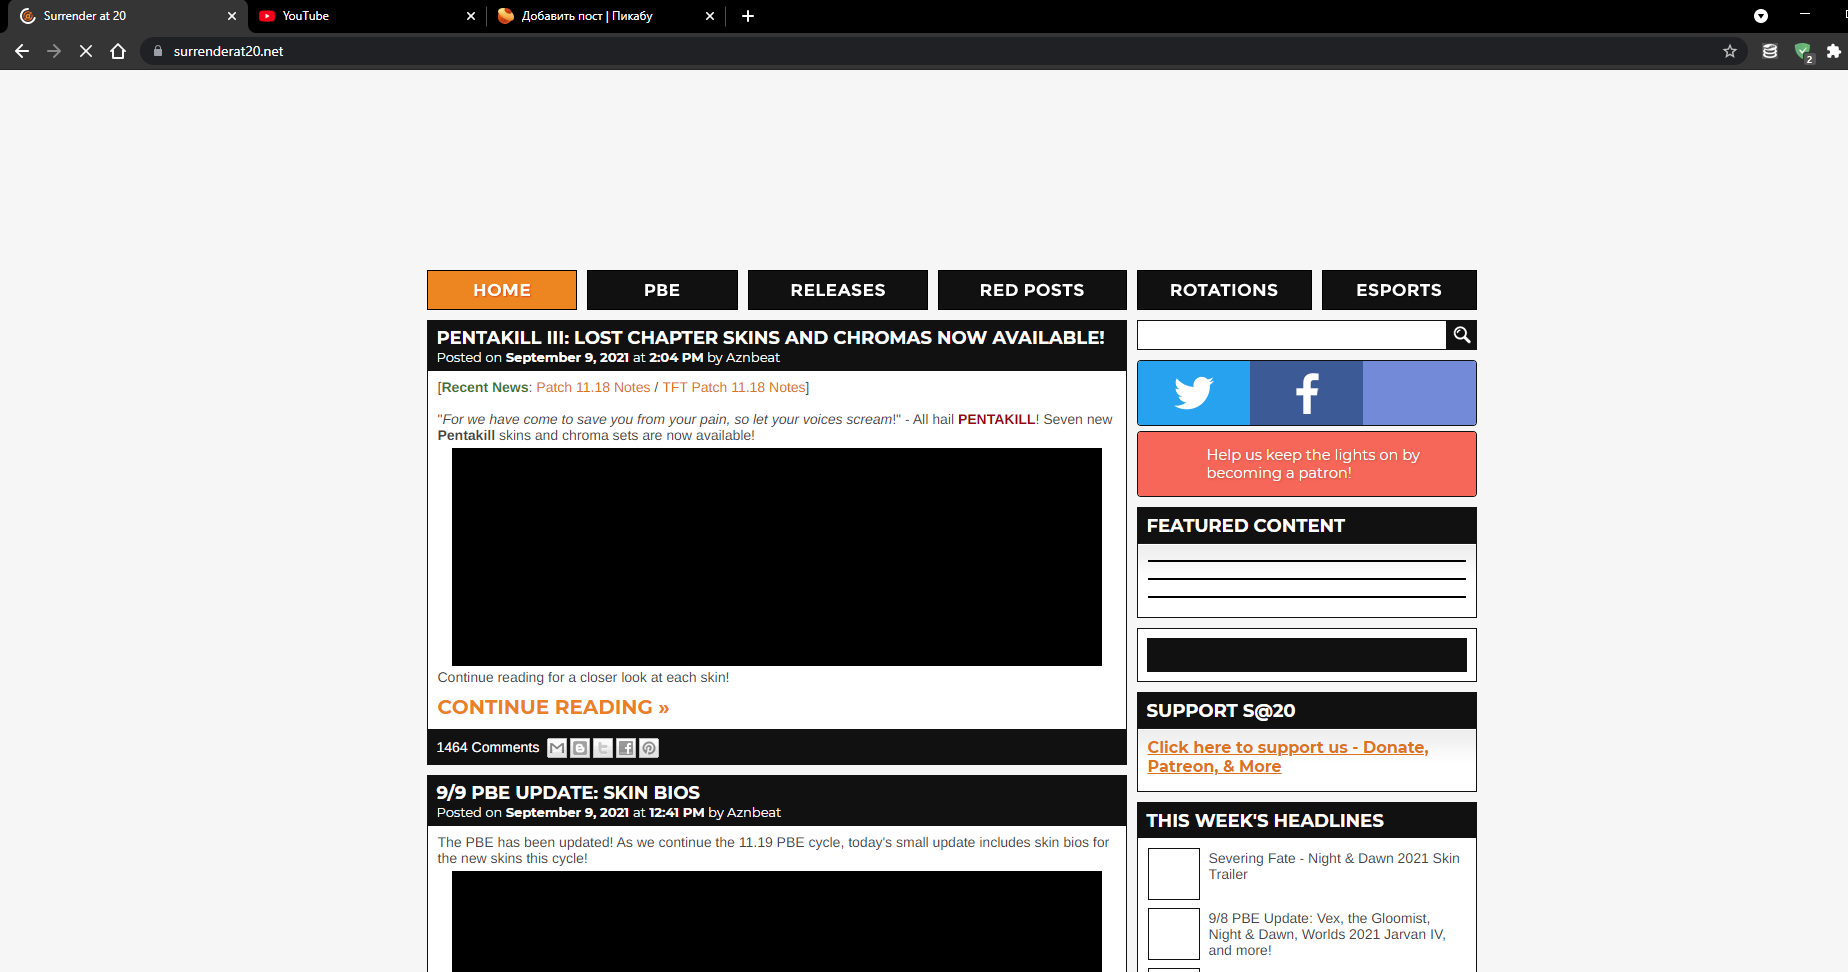
Task: Share Pentakill post to Facebook icon
Action: pos(626,748)
